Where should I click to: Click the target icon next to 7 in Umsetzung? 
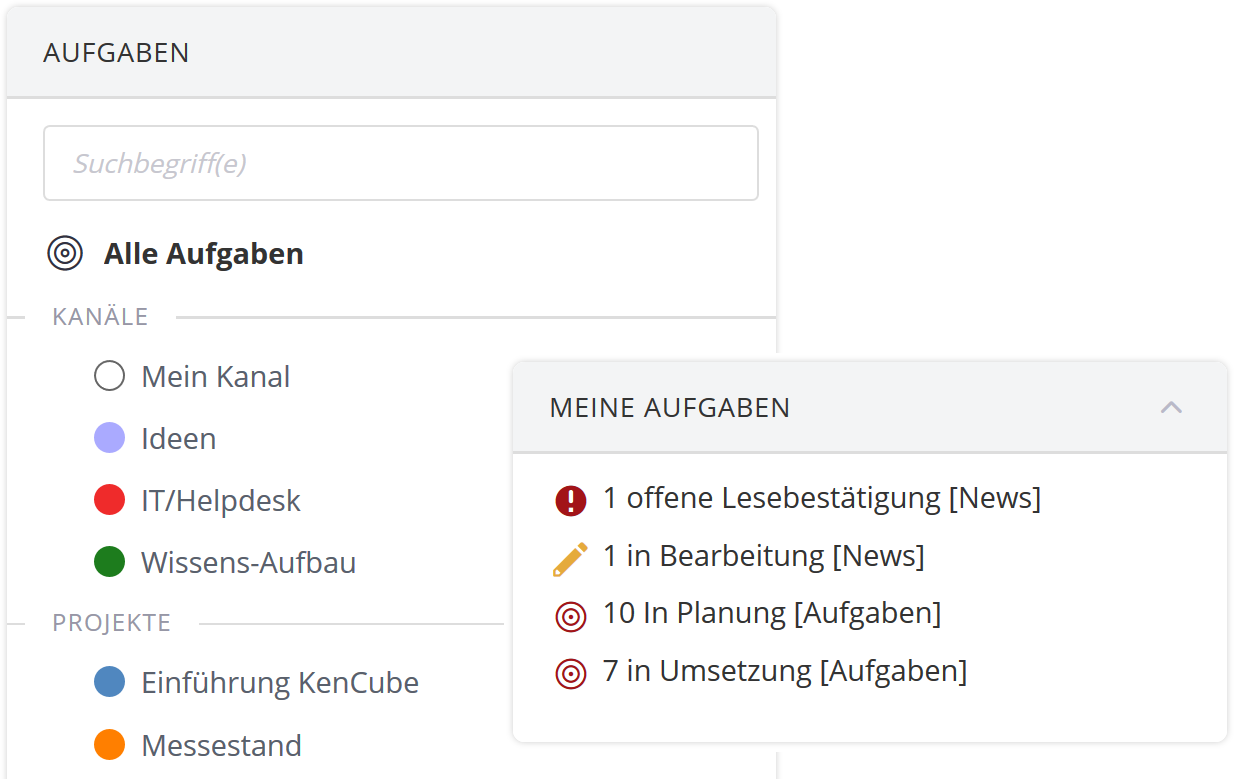click(570, 673)
